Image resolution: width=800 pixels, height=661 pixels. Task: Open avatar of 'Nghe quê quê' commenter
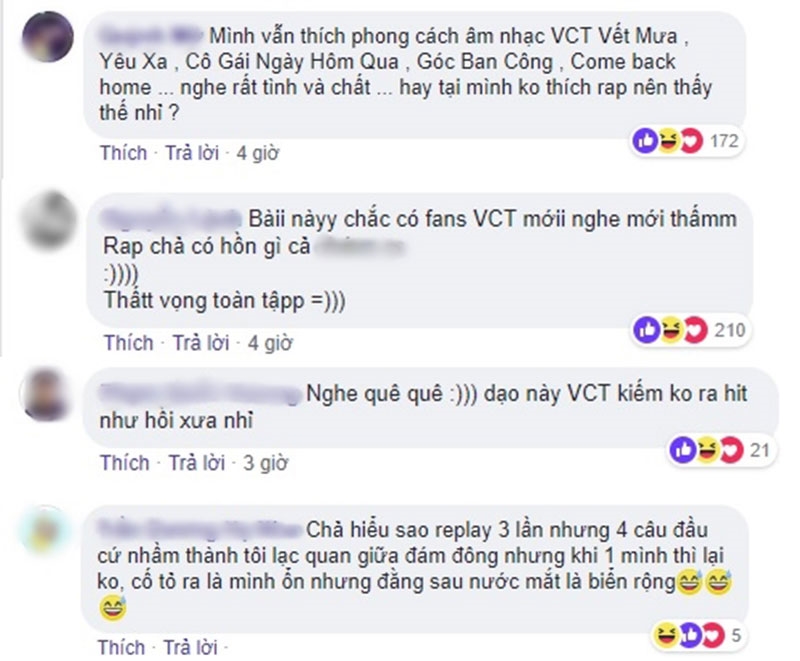[x=45, y=394]
